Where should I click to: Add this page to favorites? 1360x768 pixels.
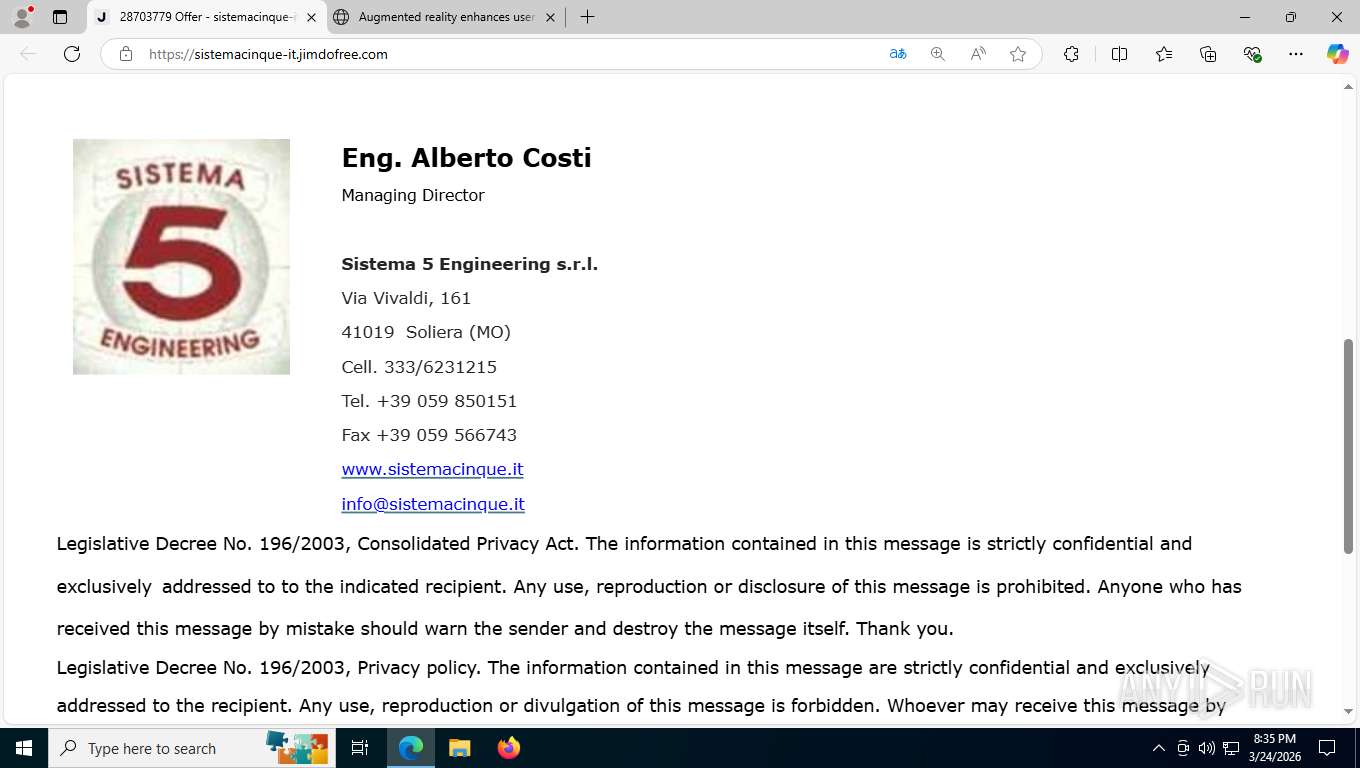point(1018,54)
